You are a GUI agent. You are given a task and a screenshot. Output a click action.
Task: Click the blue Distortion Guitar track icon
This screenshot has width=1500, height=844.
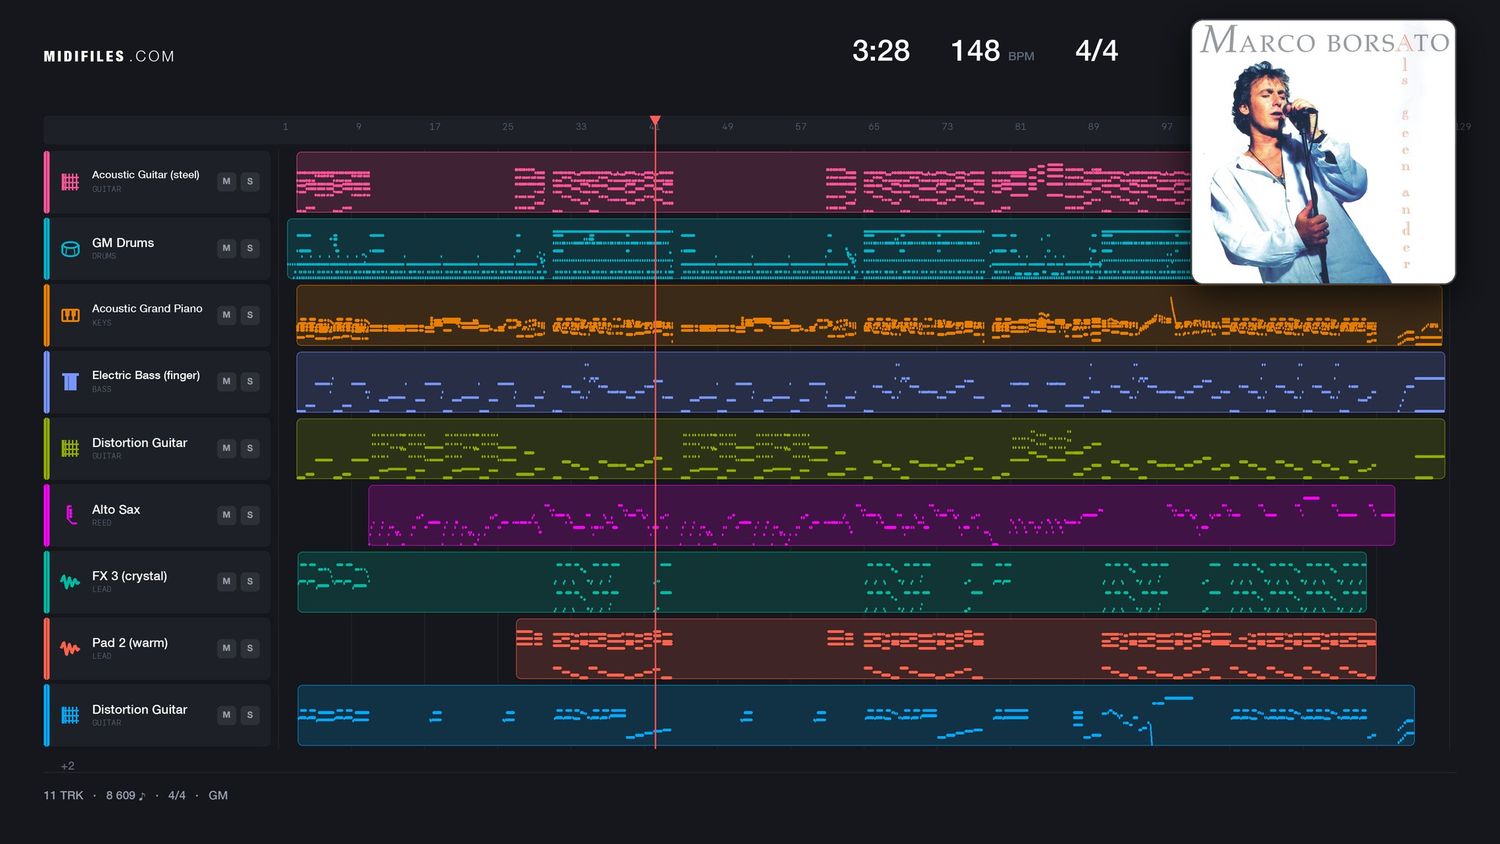coord(70,715)
